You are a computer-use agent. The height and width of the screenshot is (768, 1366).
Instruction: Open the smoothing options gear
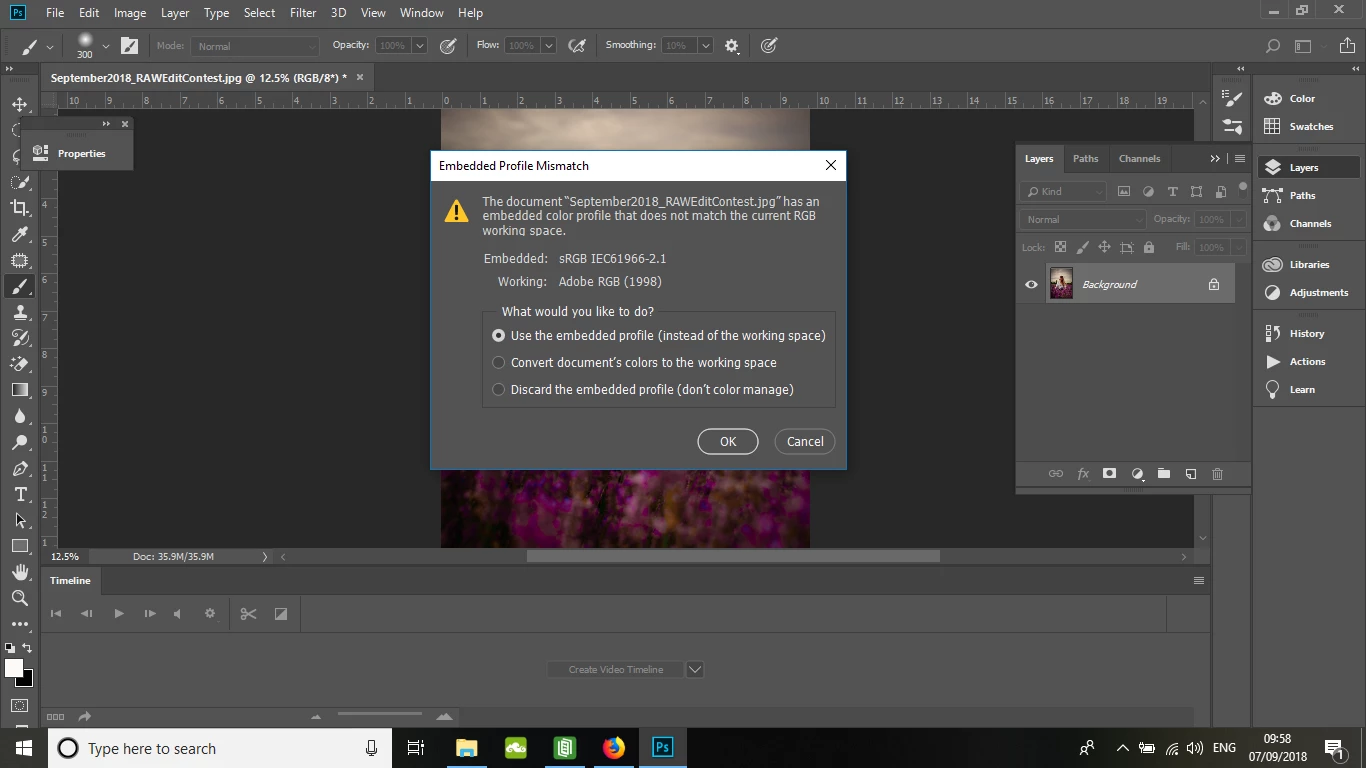[x=732, y=45]
